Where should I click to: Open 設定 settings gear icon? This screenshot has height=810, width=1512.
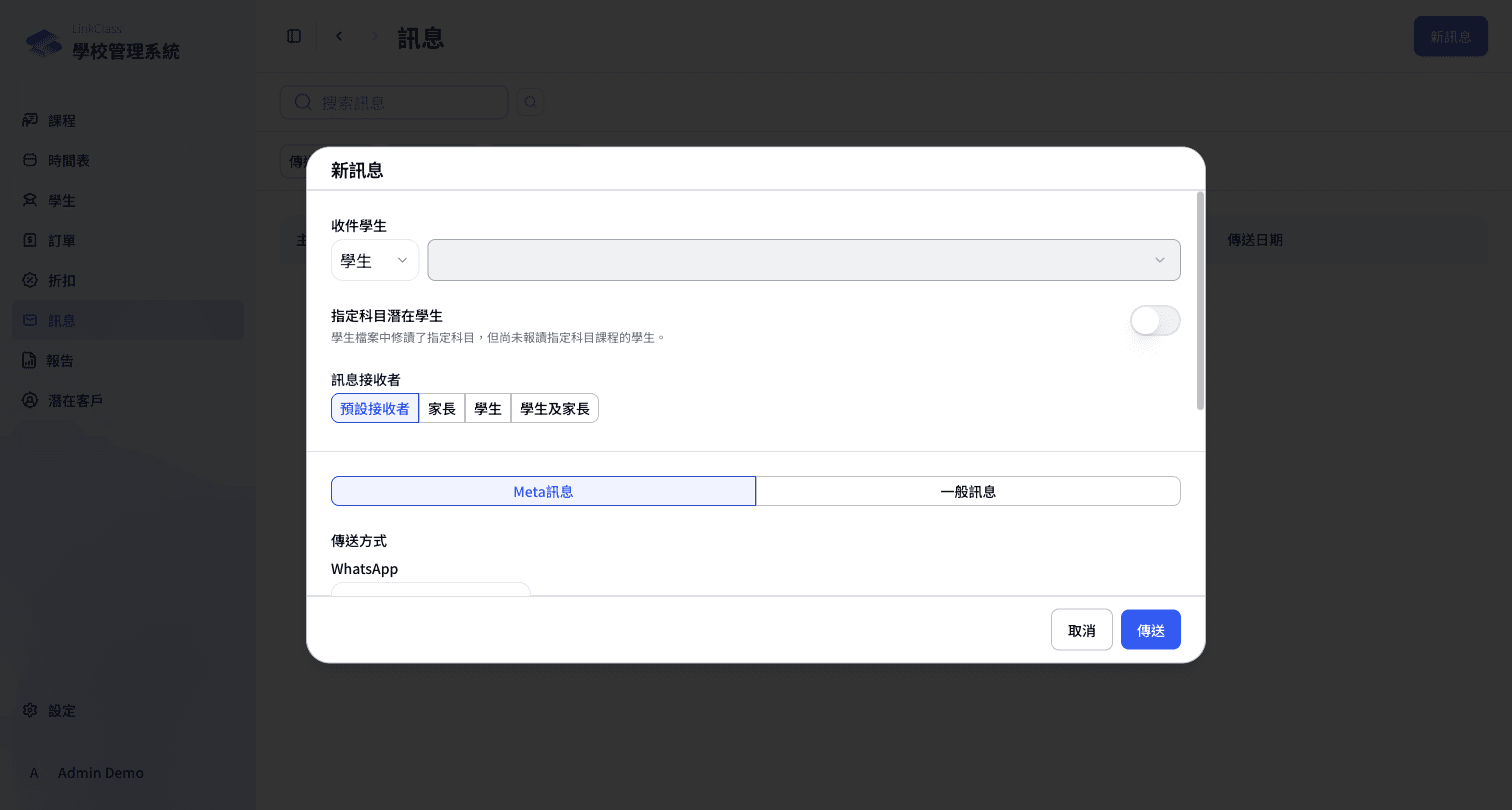[30, 710]
